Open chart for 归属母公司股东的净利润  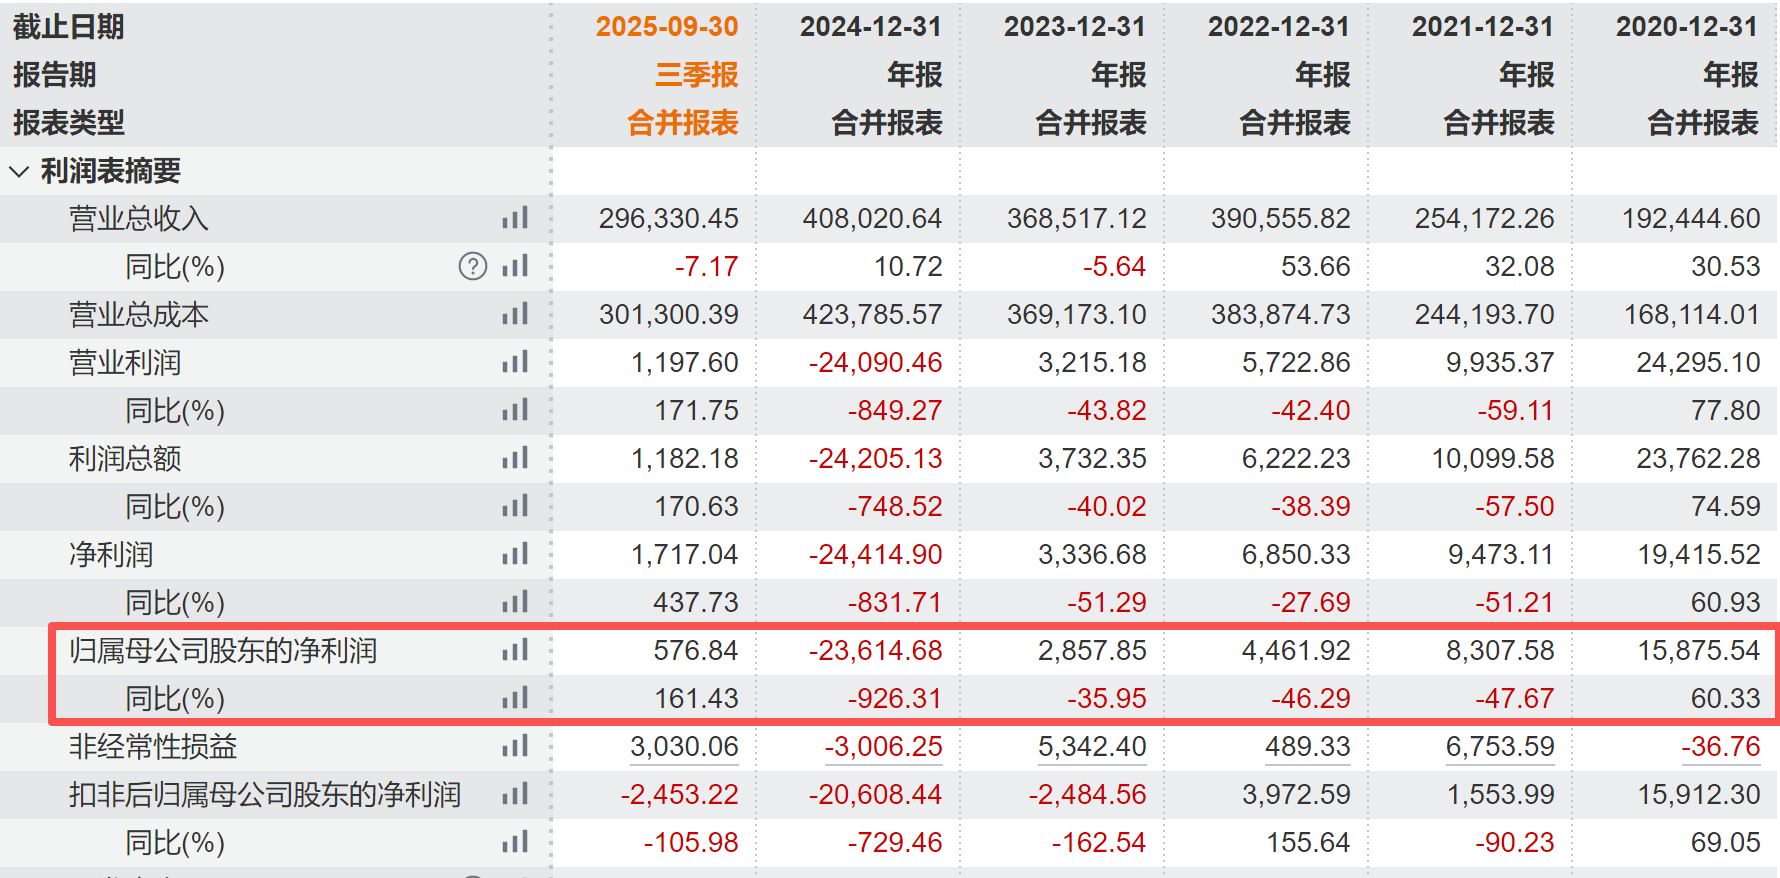coord(515,650)
